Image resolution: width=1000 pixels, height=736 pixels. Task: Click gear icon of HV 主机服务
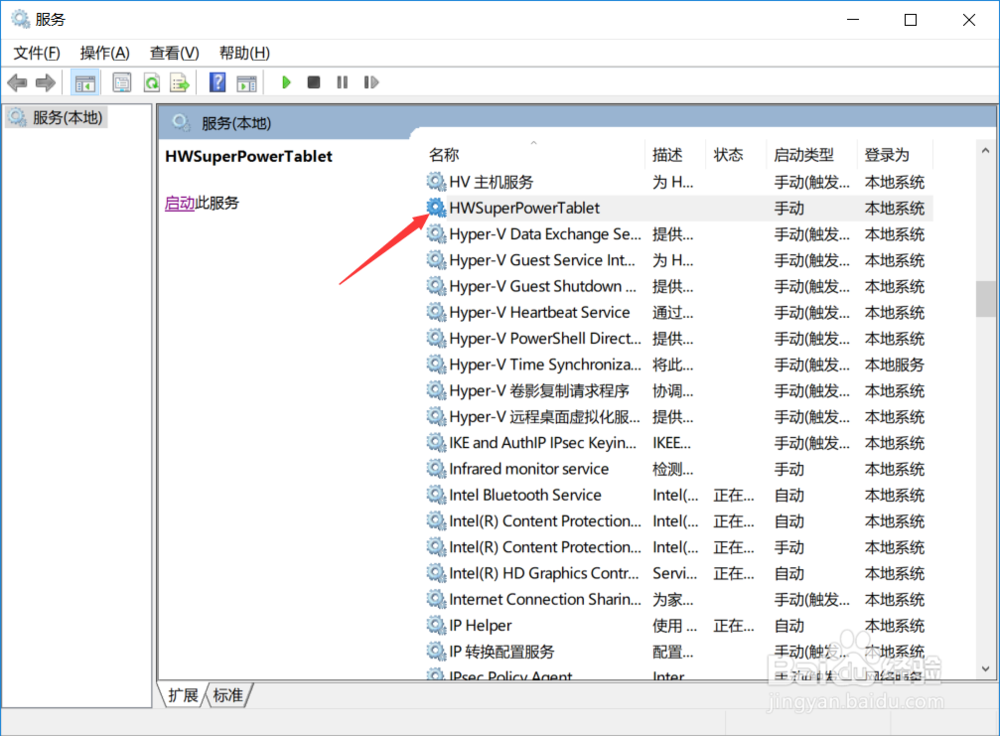coord(436,182)
